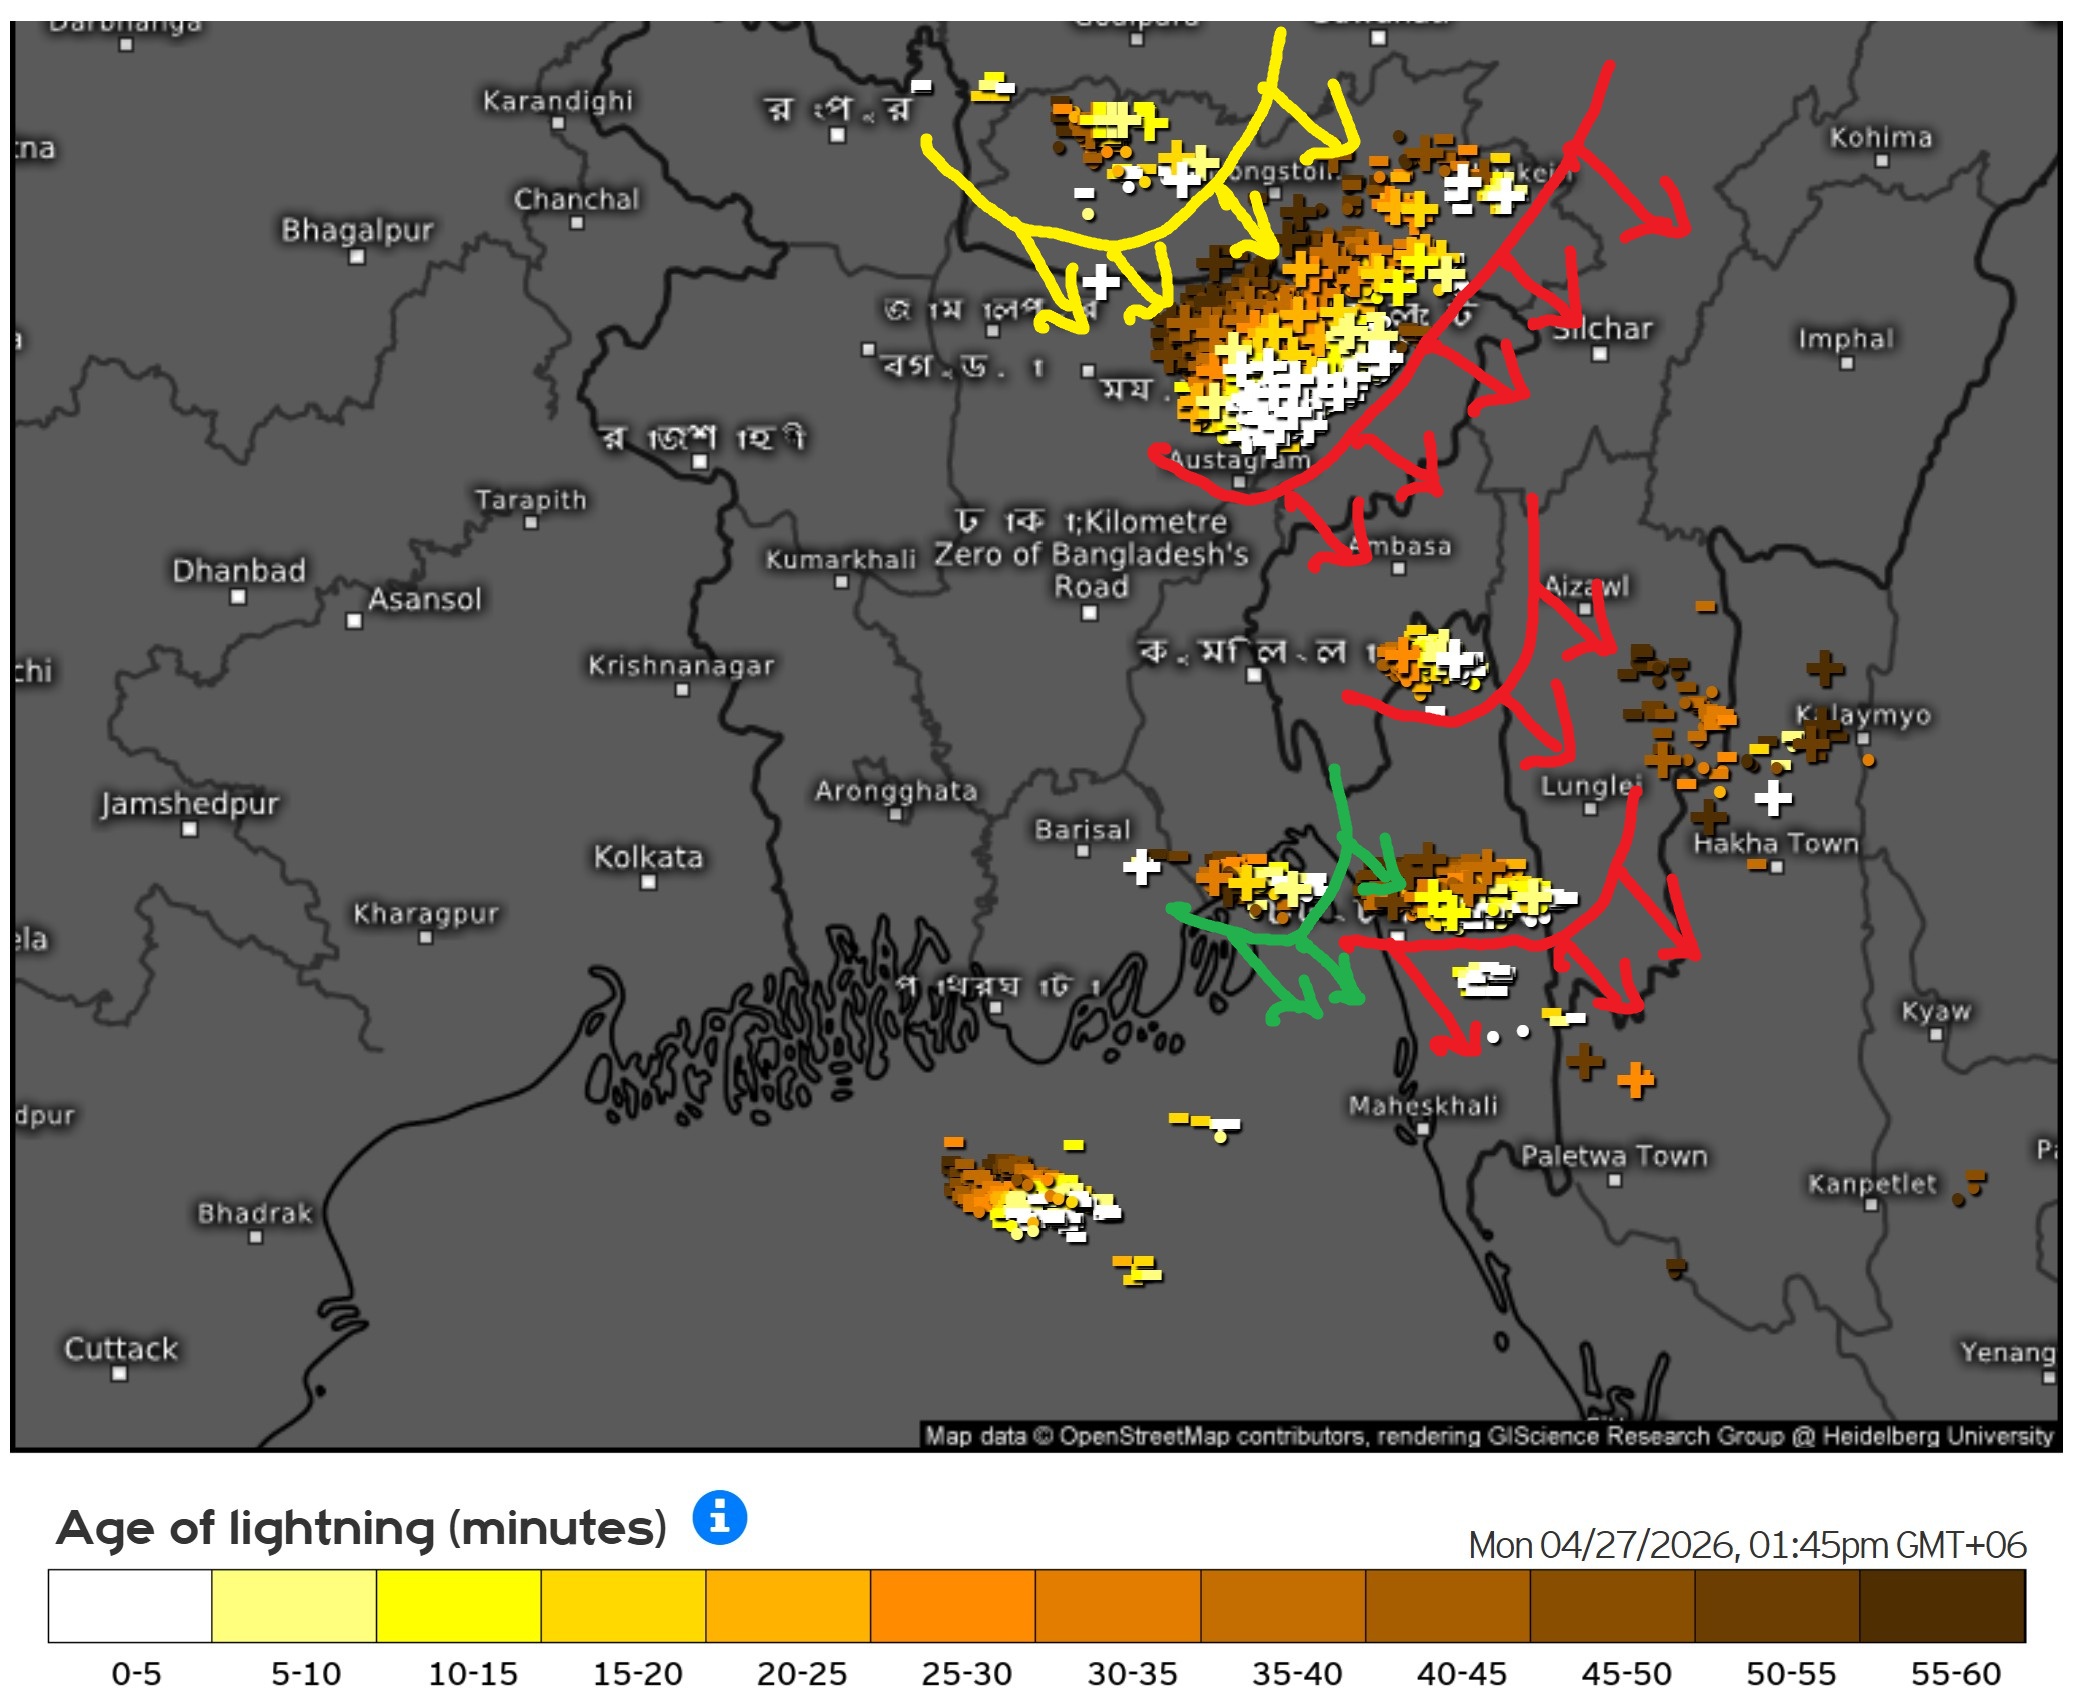The height and width of the screenshot is (1695, 2076).
Task: Click the timestamp Mon 04/27/2026 01:45pm
Action: point(1746,1545)
